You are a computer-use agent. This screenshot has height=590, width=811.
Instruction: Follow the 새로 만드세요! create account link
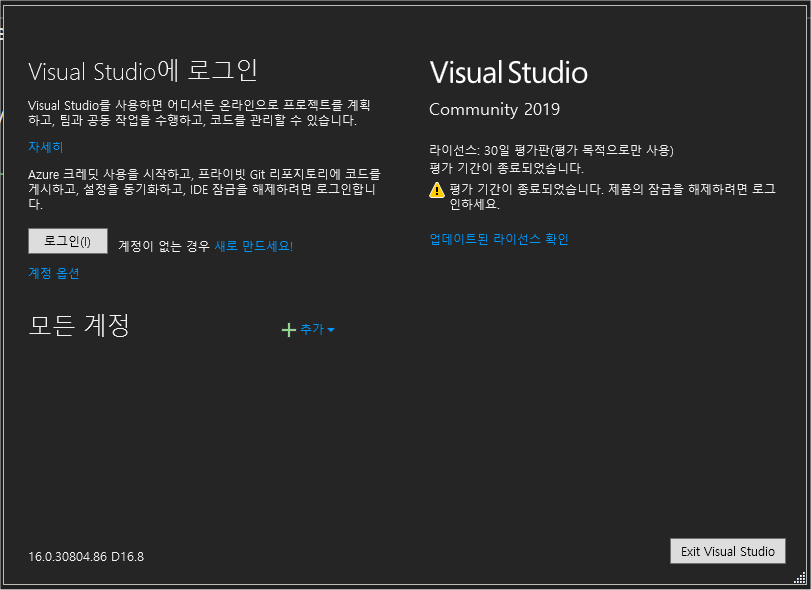pos(254,246)
